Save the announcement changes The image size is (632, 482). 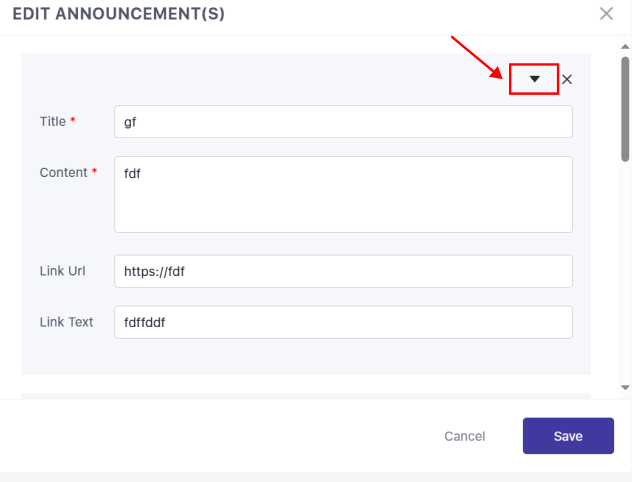pos(568,436)
